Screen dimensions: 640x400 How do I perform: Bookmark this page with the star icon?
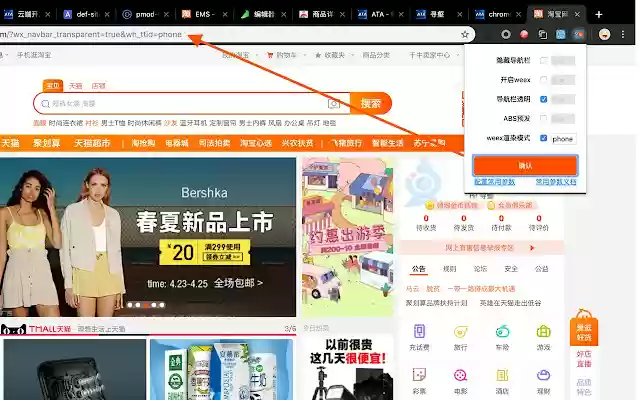tap(464, 35)
